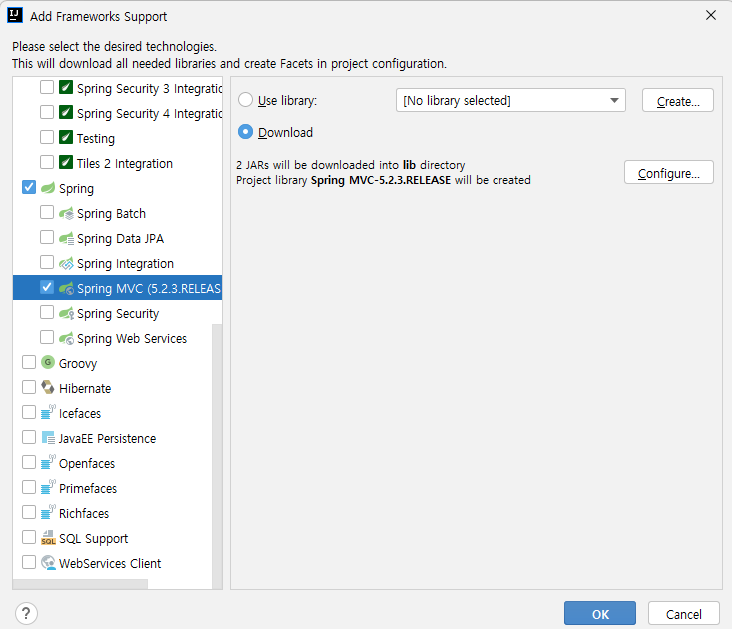Select the Download radio button

point(246,132)
